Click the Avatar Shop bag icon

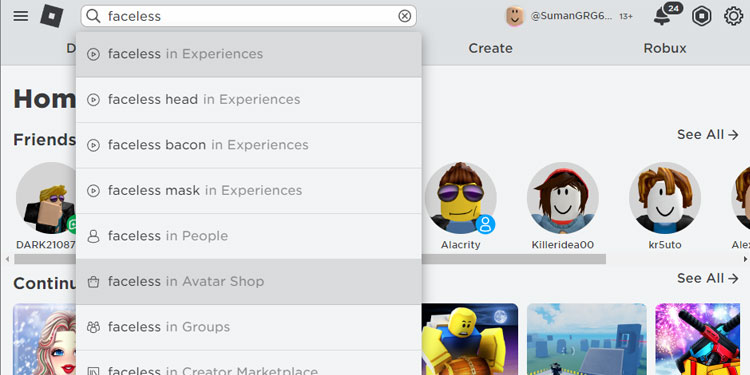tap(94, 282)
